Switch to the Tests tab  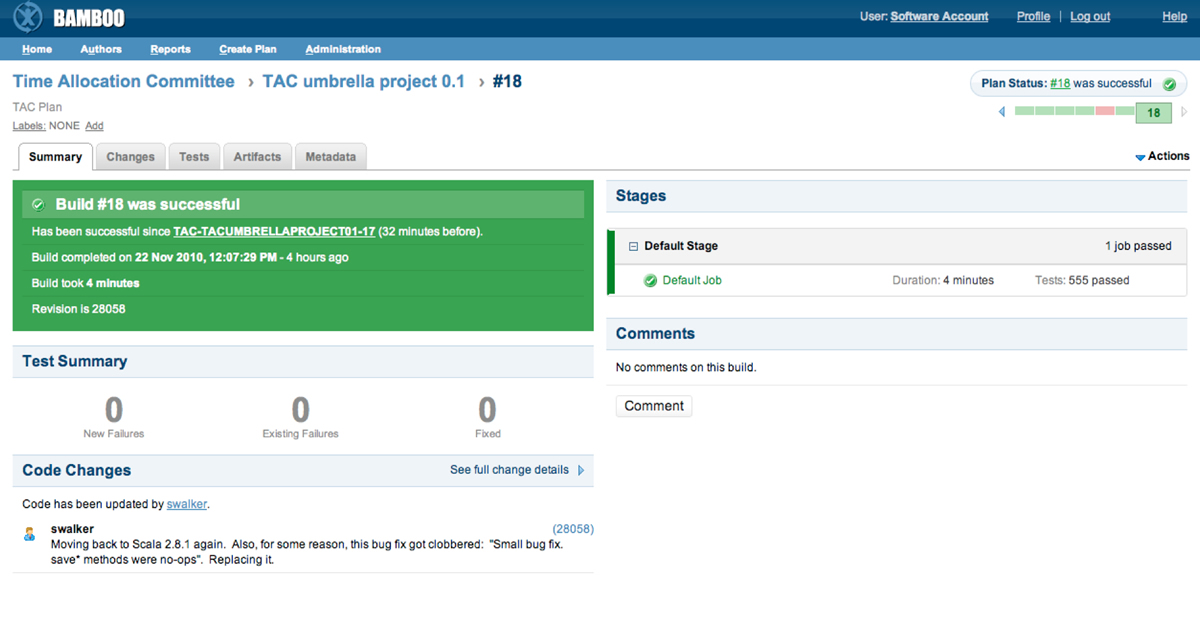pos(194,157)
